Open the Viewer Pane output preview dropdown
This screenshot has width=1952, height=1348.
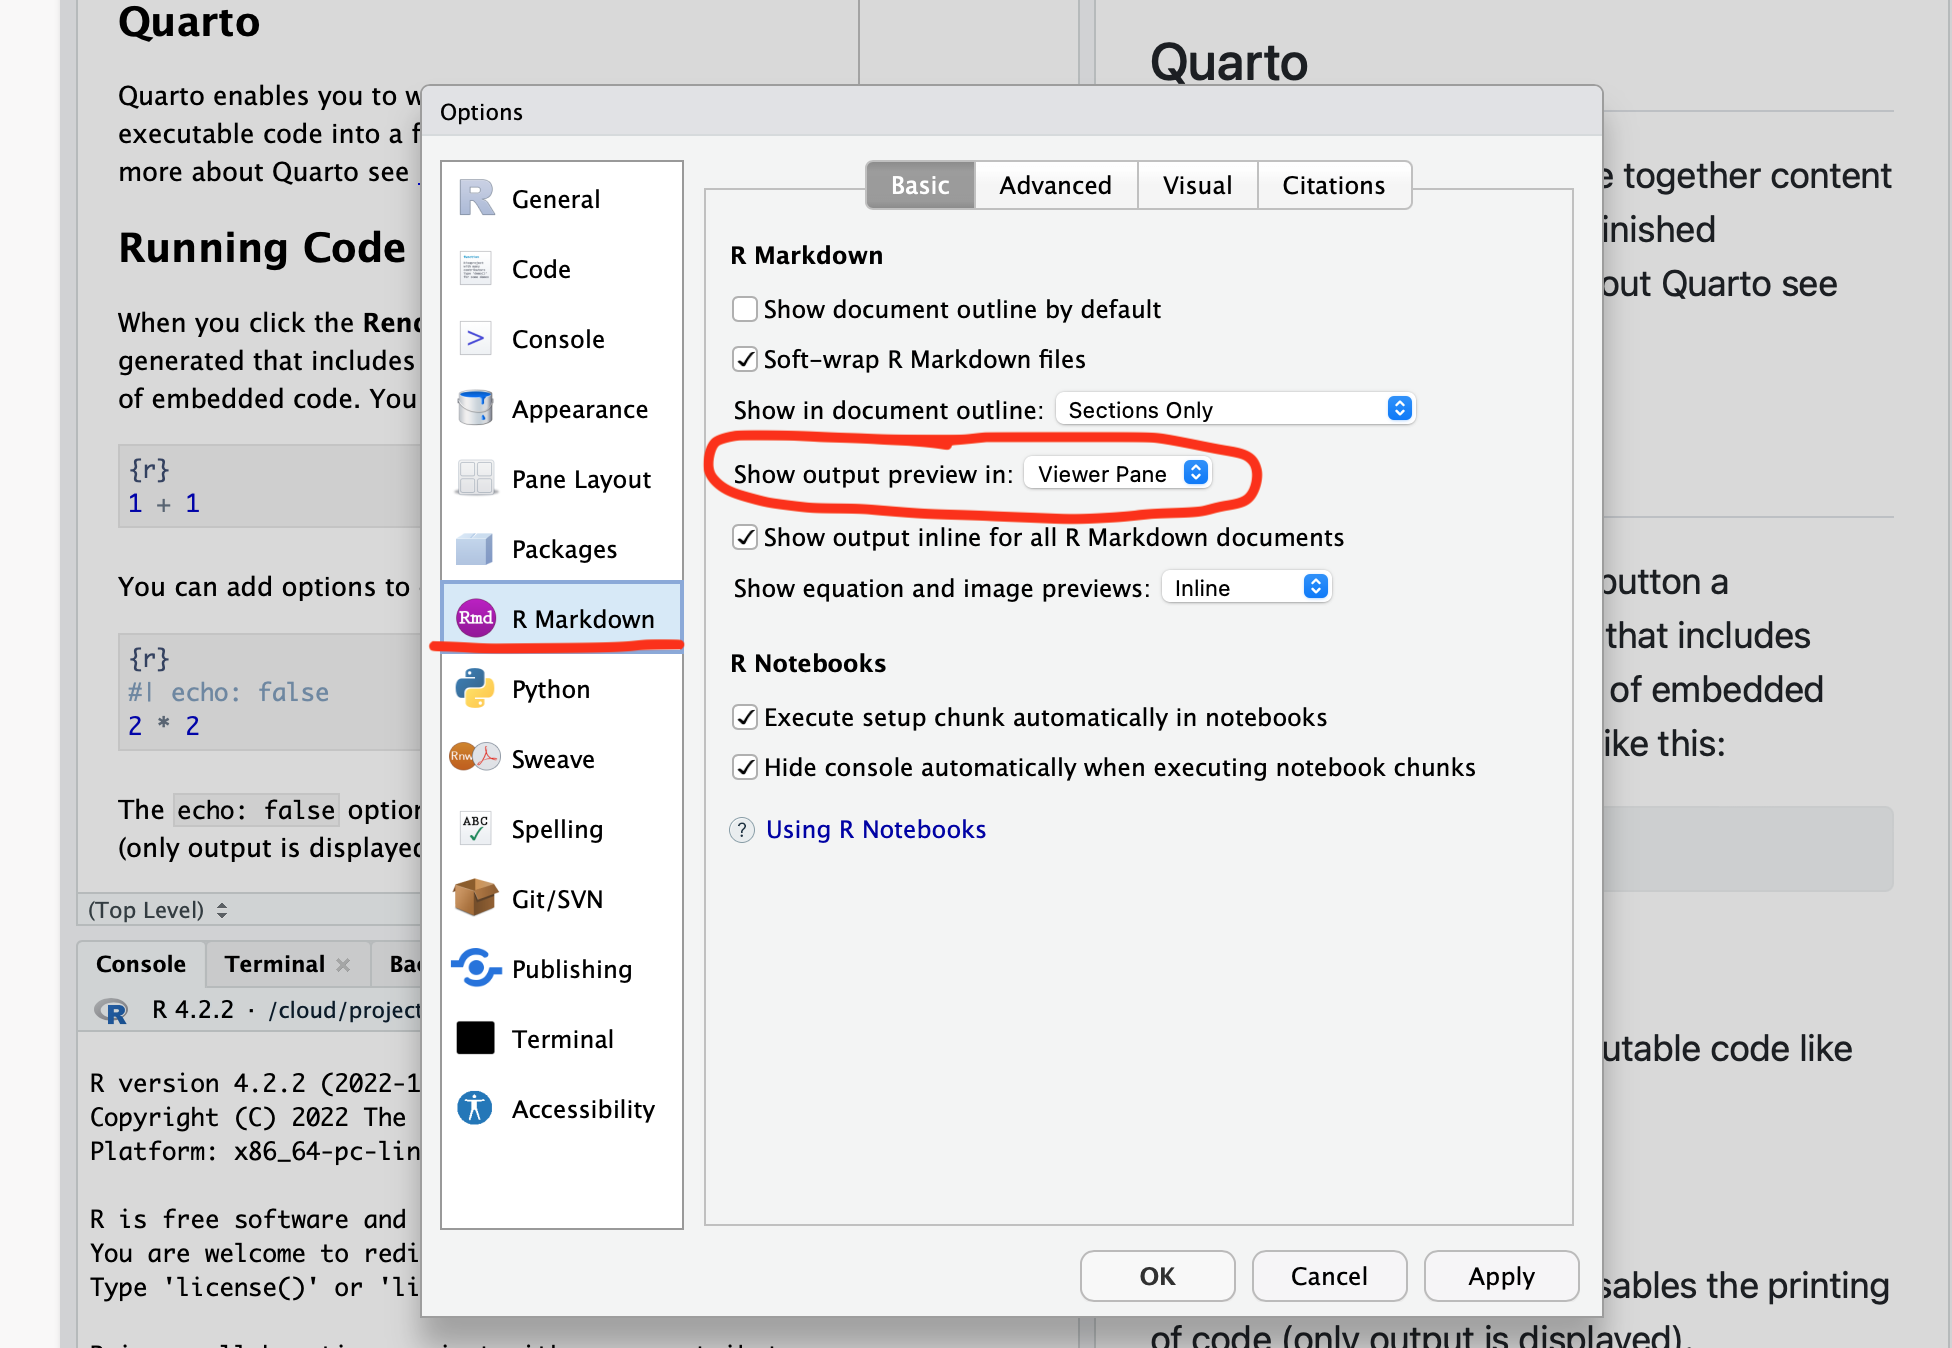[x=1119, y=473]
